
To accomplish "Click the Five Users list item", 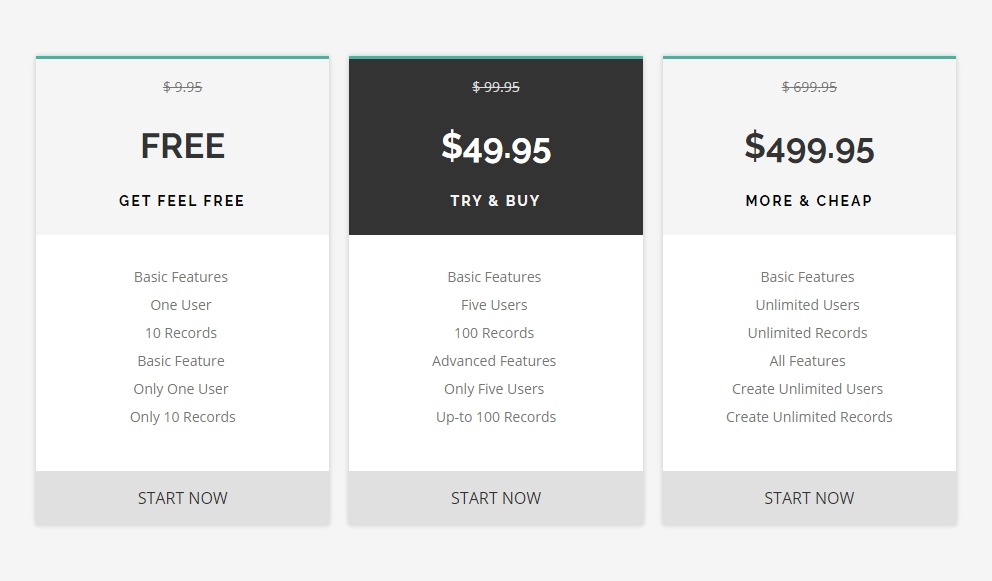I will click(x=494, y=305).
